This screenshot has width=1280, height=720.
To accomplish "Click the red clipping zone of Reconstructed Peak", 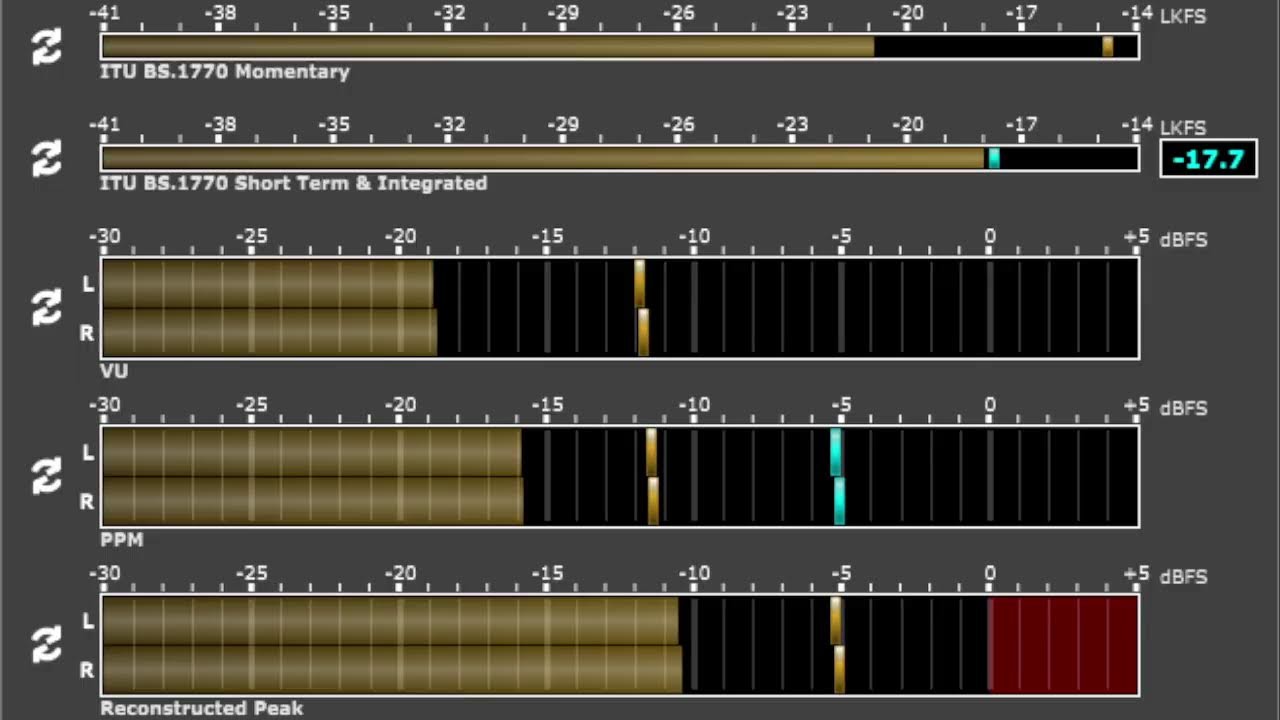I will [x=1063, y=645].
